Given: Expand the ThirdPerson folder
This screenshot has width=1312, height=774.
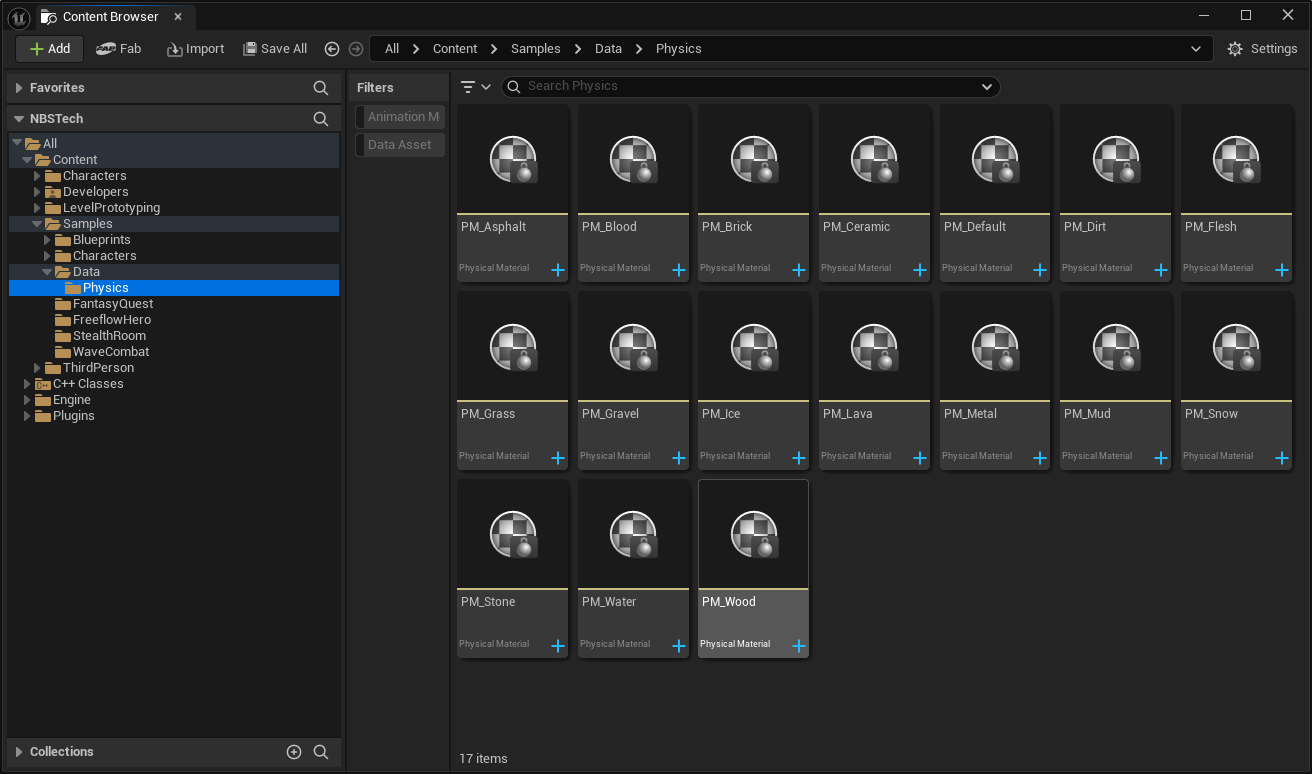Looking at the screenshot, I should [38, 368].
